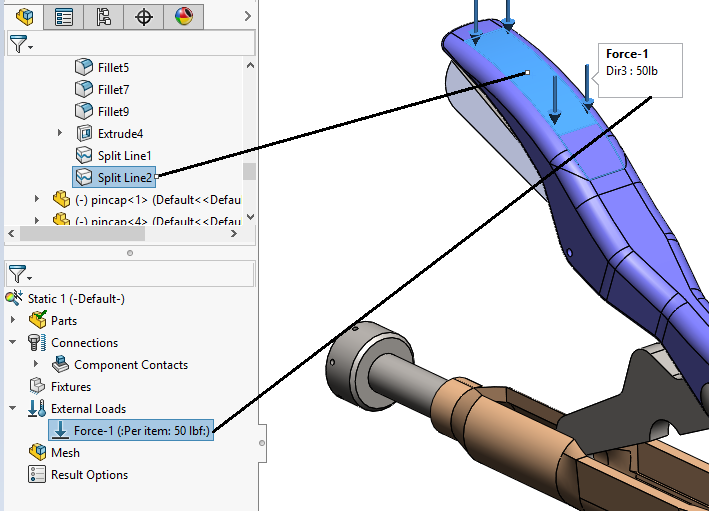The width and height of the screenshot is (709, 511).
Task: Select the Component Contacts label
Action: 131,365
